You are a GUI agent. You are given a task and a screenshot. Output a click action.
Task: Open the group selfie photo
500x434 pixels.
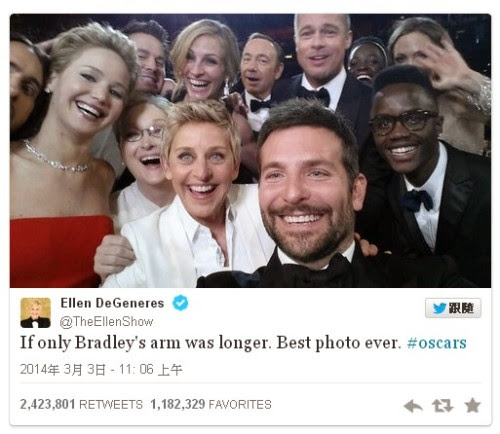point(250,151)
